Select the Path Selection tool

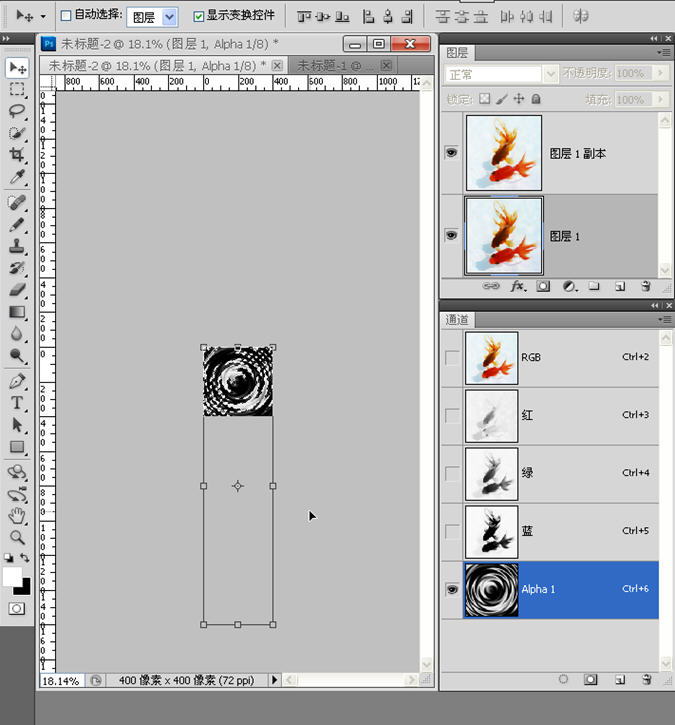coord(17,425)
